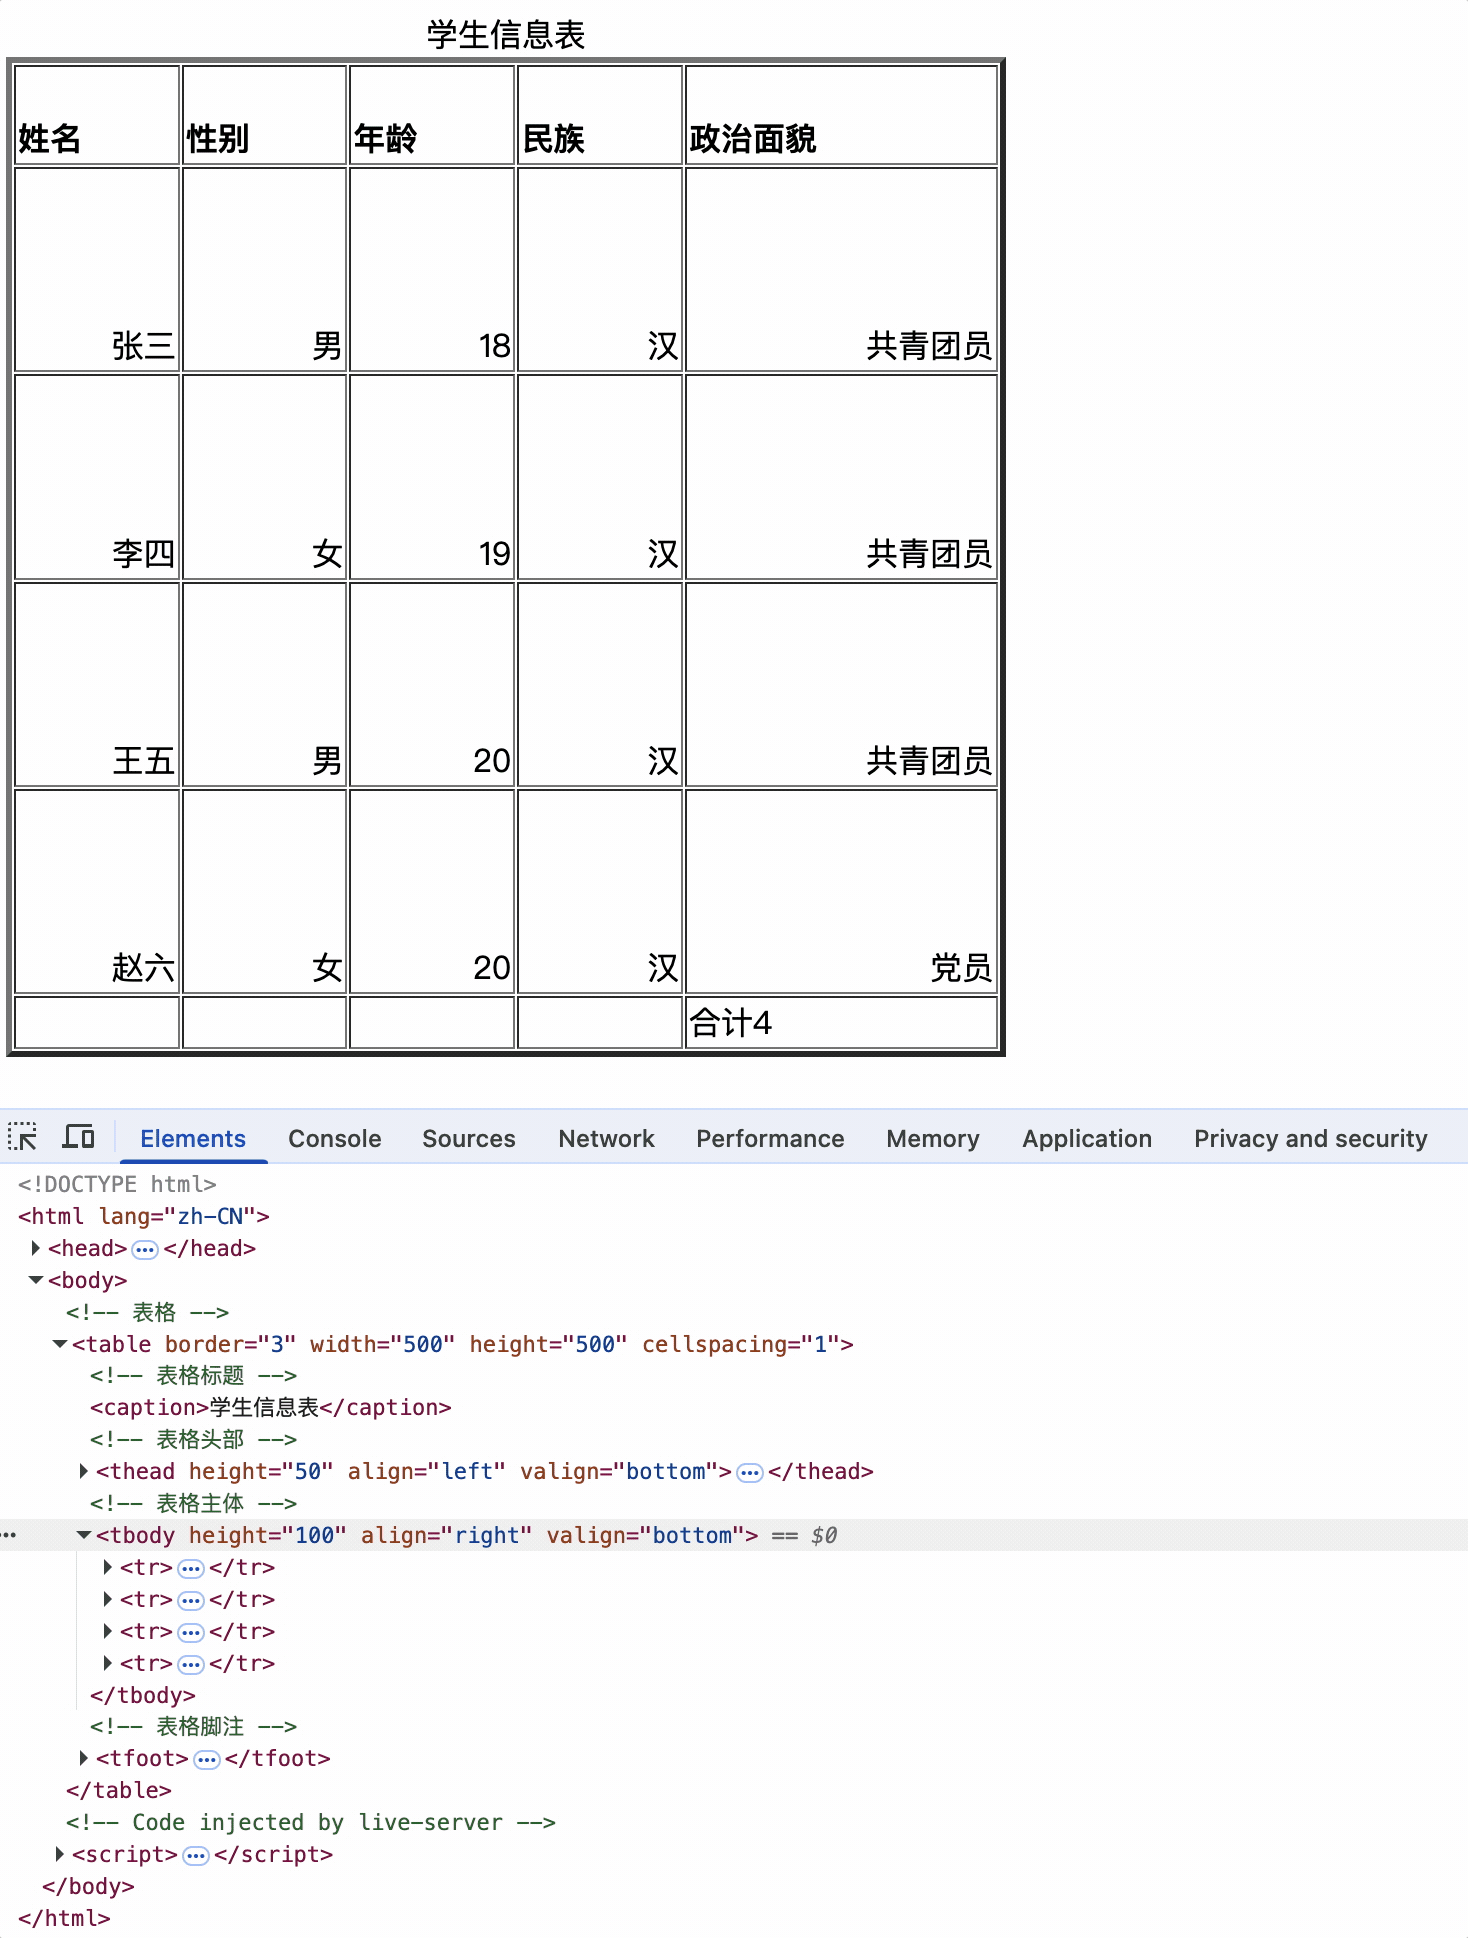The image size is (1468, 1938).
Task: Open the three-dot actions beside the tbody line
Action: pos(9,1535)
